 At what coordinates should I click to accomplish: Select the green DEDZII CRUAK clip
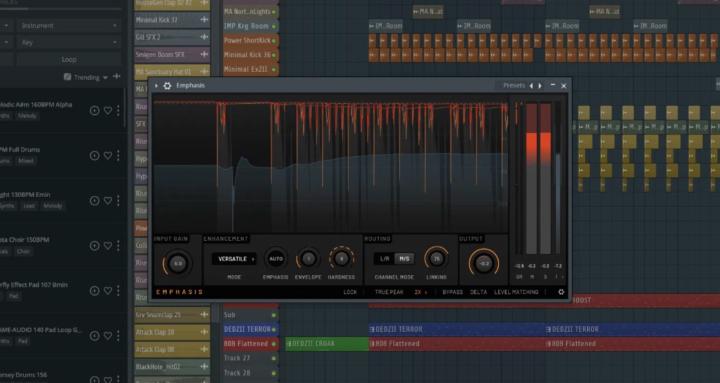click(326, 344)
